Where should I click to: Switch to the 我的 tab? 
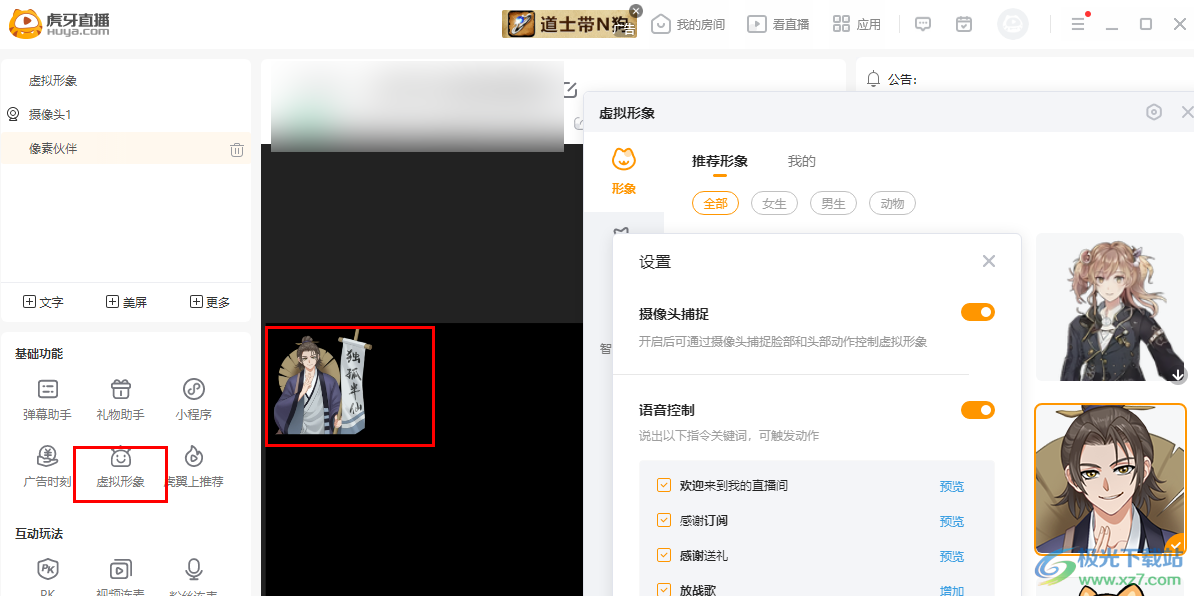(802, 161)
